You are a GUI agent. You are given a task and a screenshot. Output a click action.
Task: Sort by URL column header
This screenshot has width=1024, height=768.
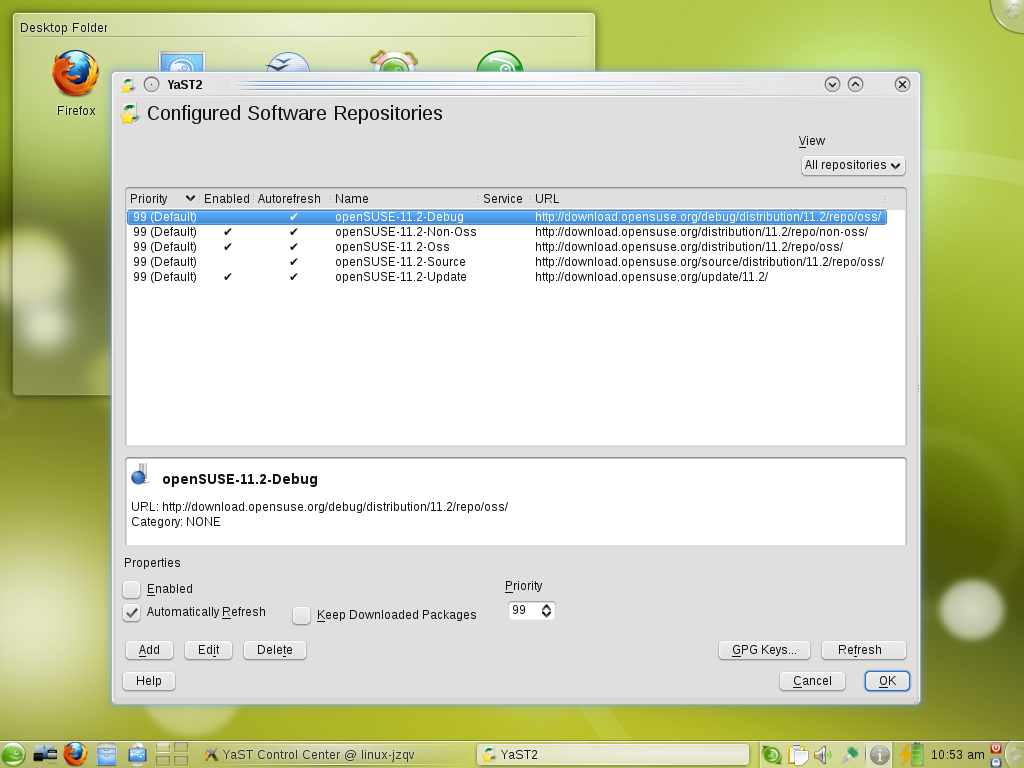click(x=709, y=199)
